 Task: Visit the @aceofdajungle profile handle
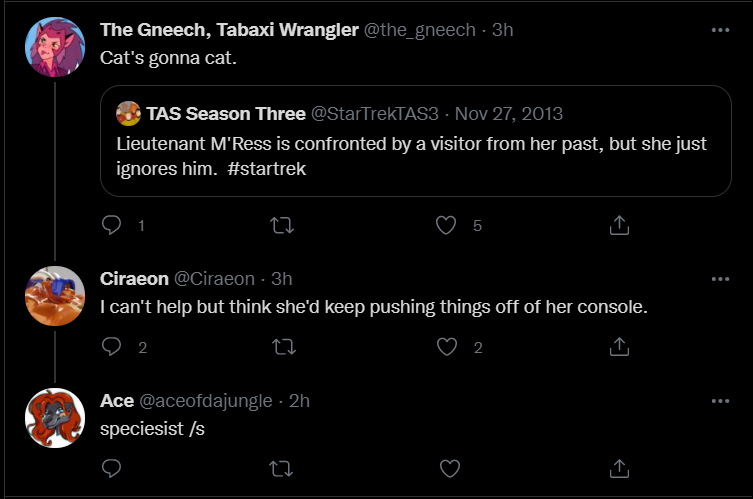[206, 401]
